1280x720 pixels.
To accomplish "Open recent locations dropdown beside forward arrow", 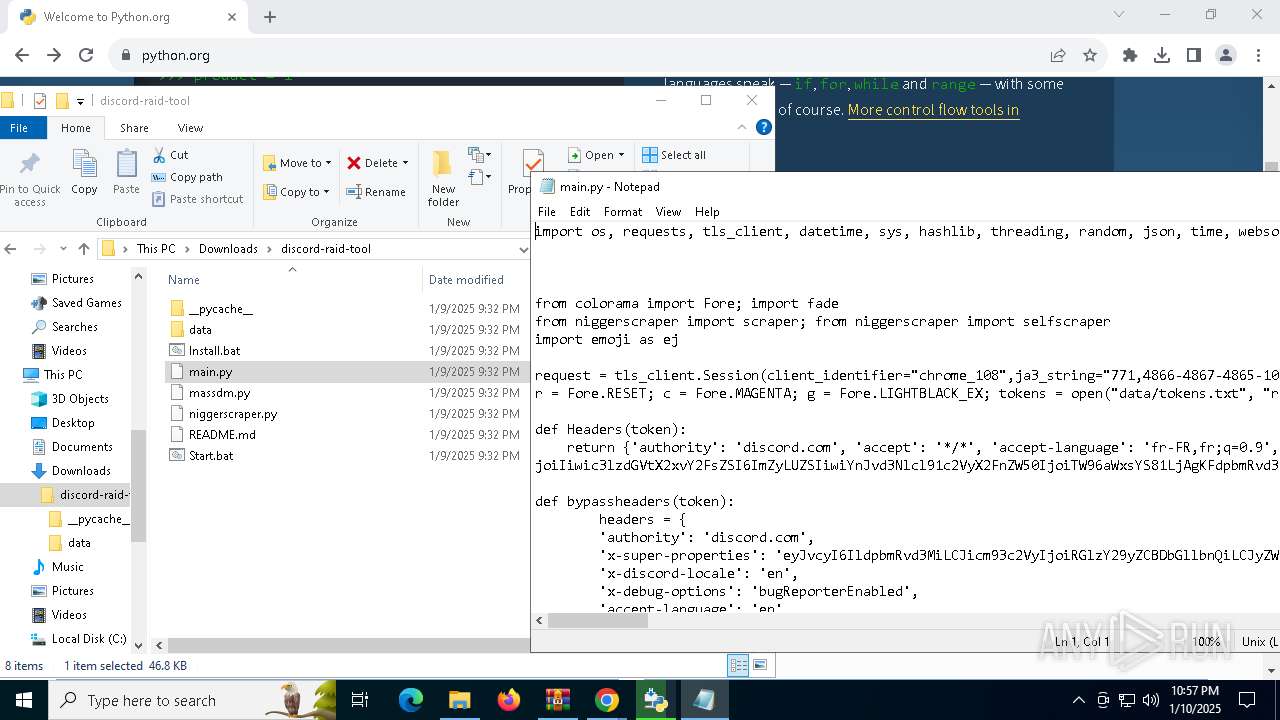I will coord(61,249).
